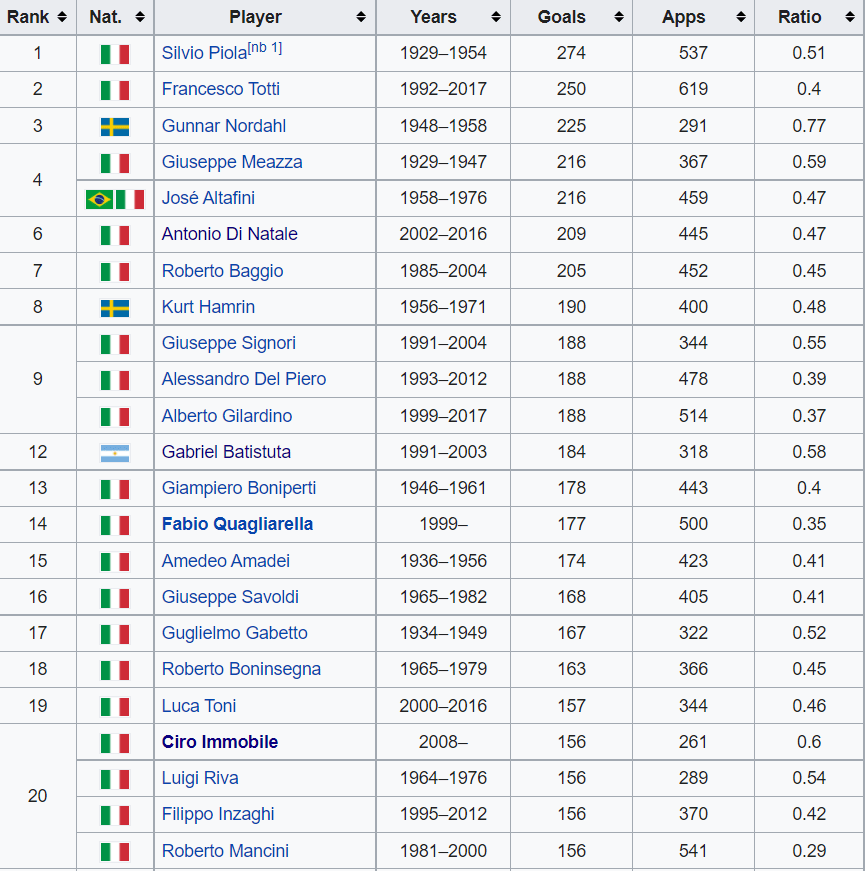The image size is (867, 871).
Task: Sort players by the Apps column
Action: 739,17
